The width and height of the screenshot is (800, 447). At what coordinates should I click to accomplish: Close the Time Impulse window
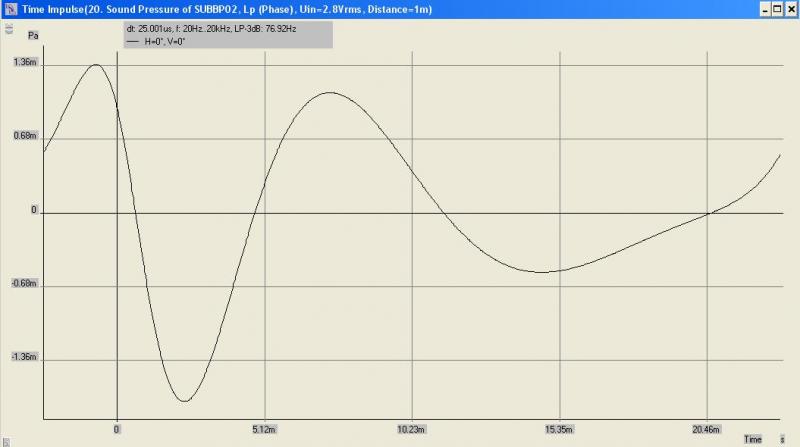pyautogui.click(x=790, y=9)
